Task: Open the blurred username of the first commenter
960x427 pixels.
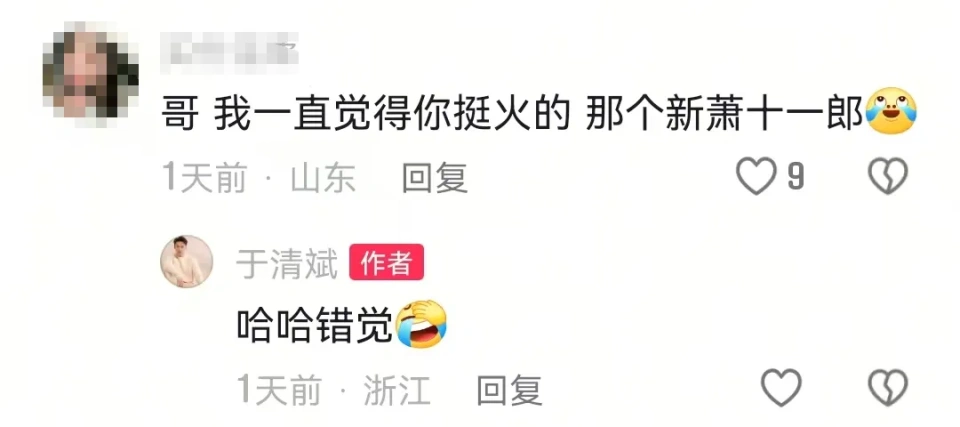Action: [x=230, y=48]
